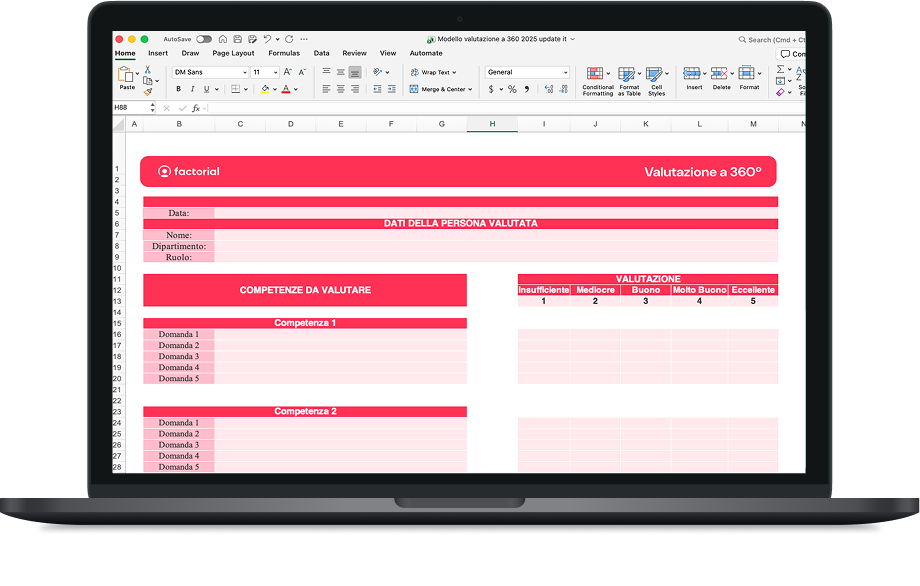920x586 pixels.
Task: Click the Cut scissors icon
Action: (147, 70)
